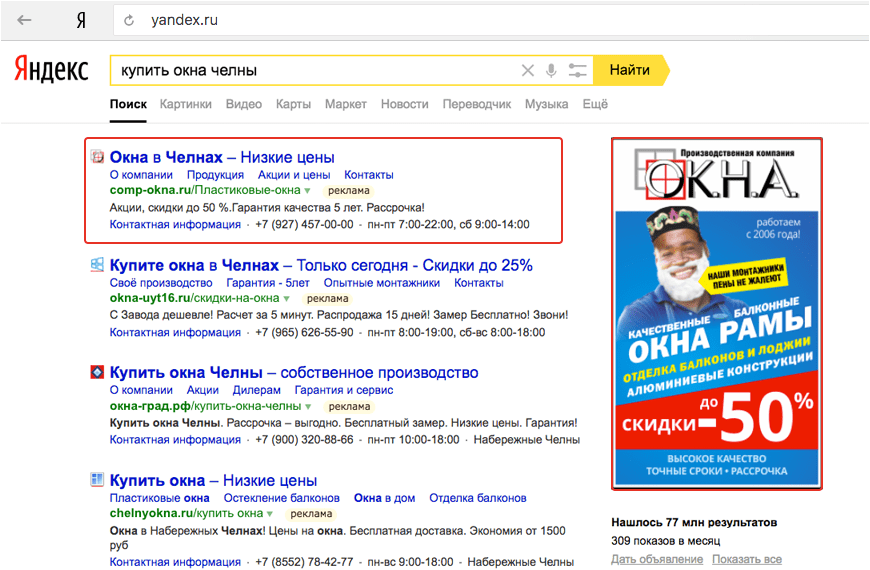Click the favicon next to 'Купите окна в Челнах'
The image size is (870, 570).
[x=98, y=265]
